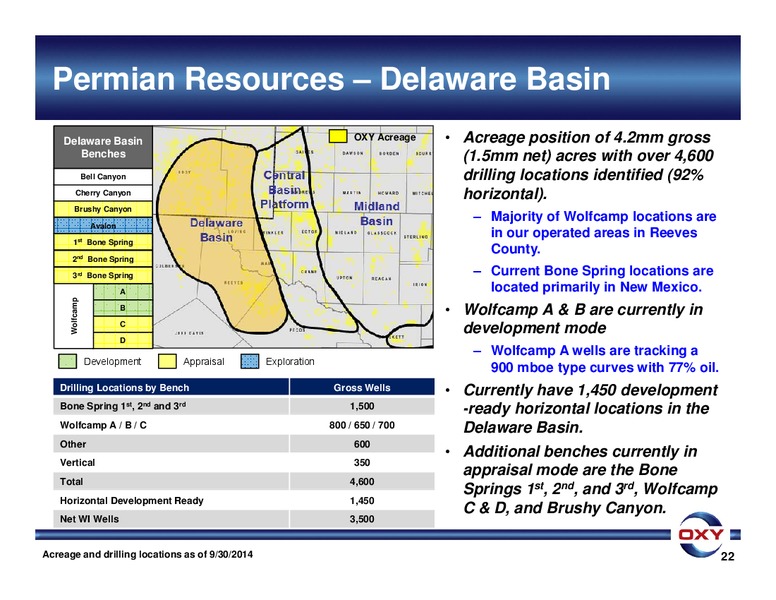Select the 'Cherry Canyon' bench row
This screenshot has height=600, width=776.
tap(103, 193)
